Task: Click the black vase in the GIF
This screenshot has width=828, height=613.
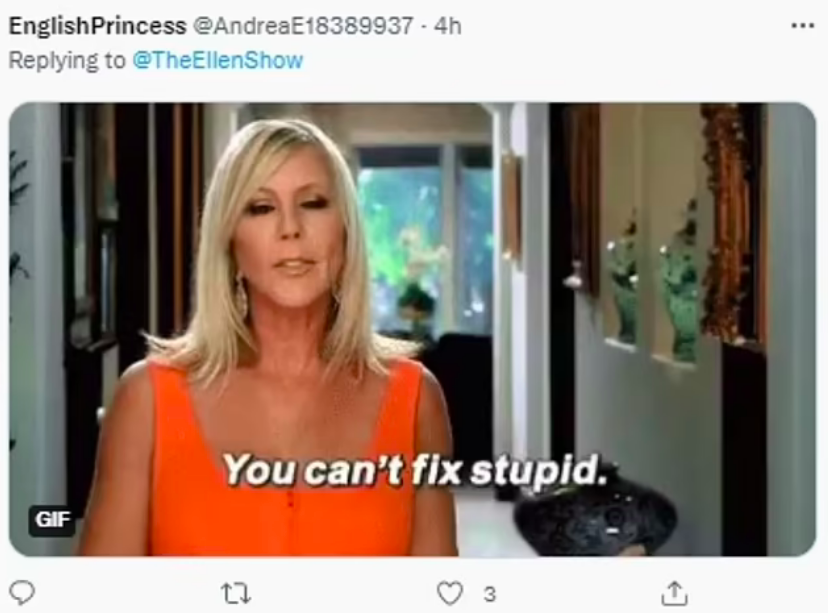Action: 595,517
